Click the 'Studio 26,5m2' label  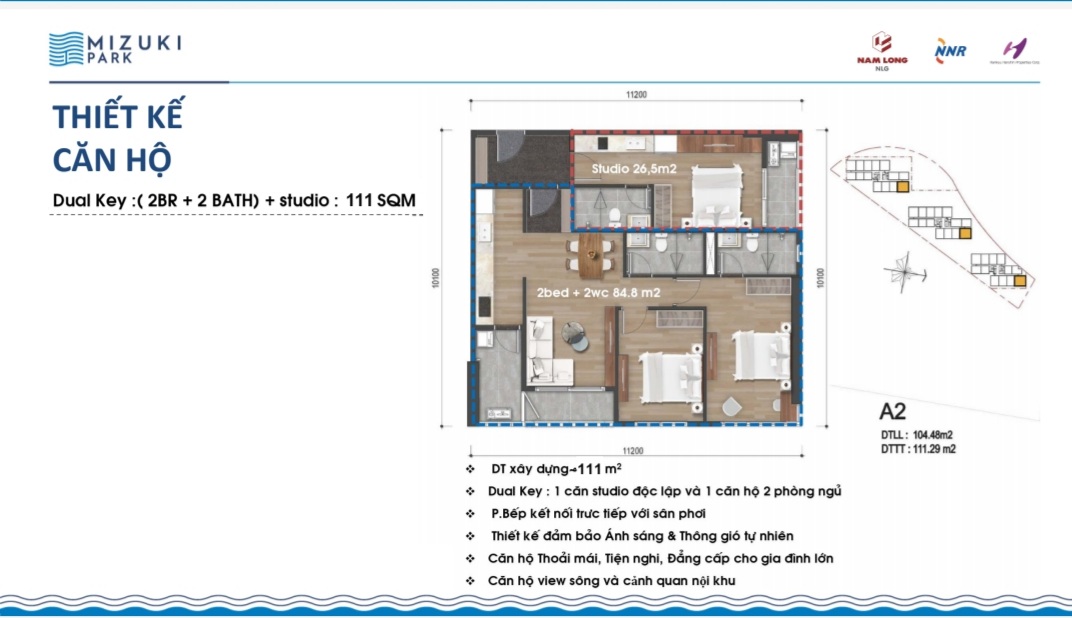(x=634, y=169)
